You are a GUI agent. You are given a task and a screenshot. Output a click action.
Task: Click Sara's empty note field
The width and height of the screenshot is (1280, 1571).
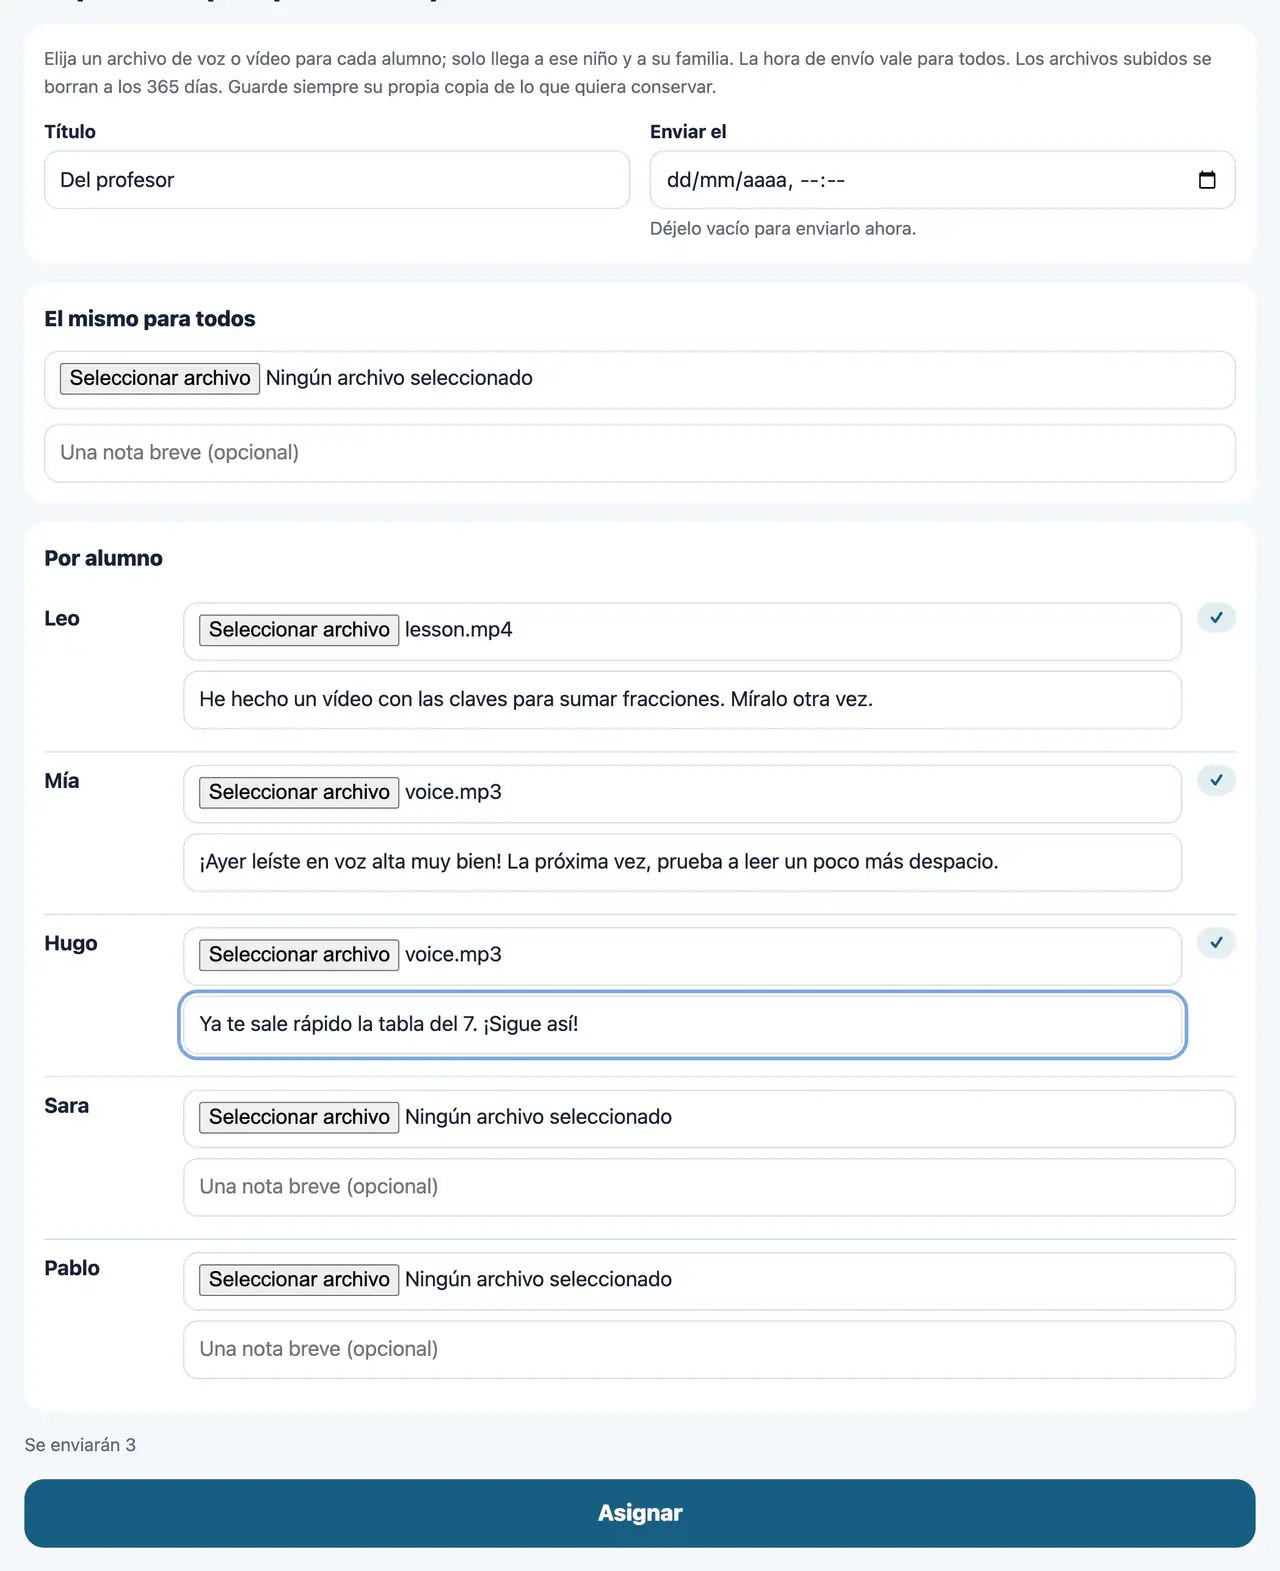point(709,1187)
